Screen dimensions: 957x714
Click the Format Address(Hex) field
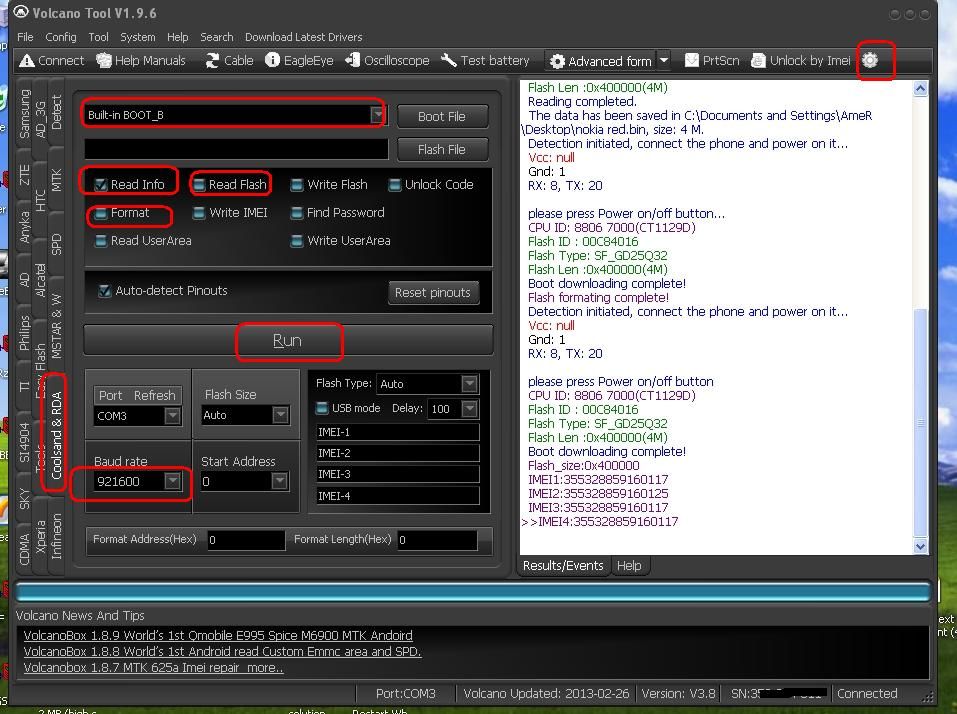point(246,539)
